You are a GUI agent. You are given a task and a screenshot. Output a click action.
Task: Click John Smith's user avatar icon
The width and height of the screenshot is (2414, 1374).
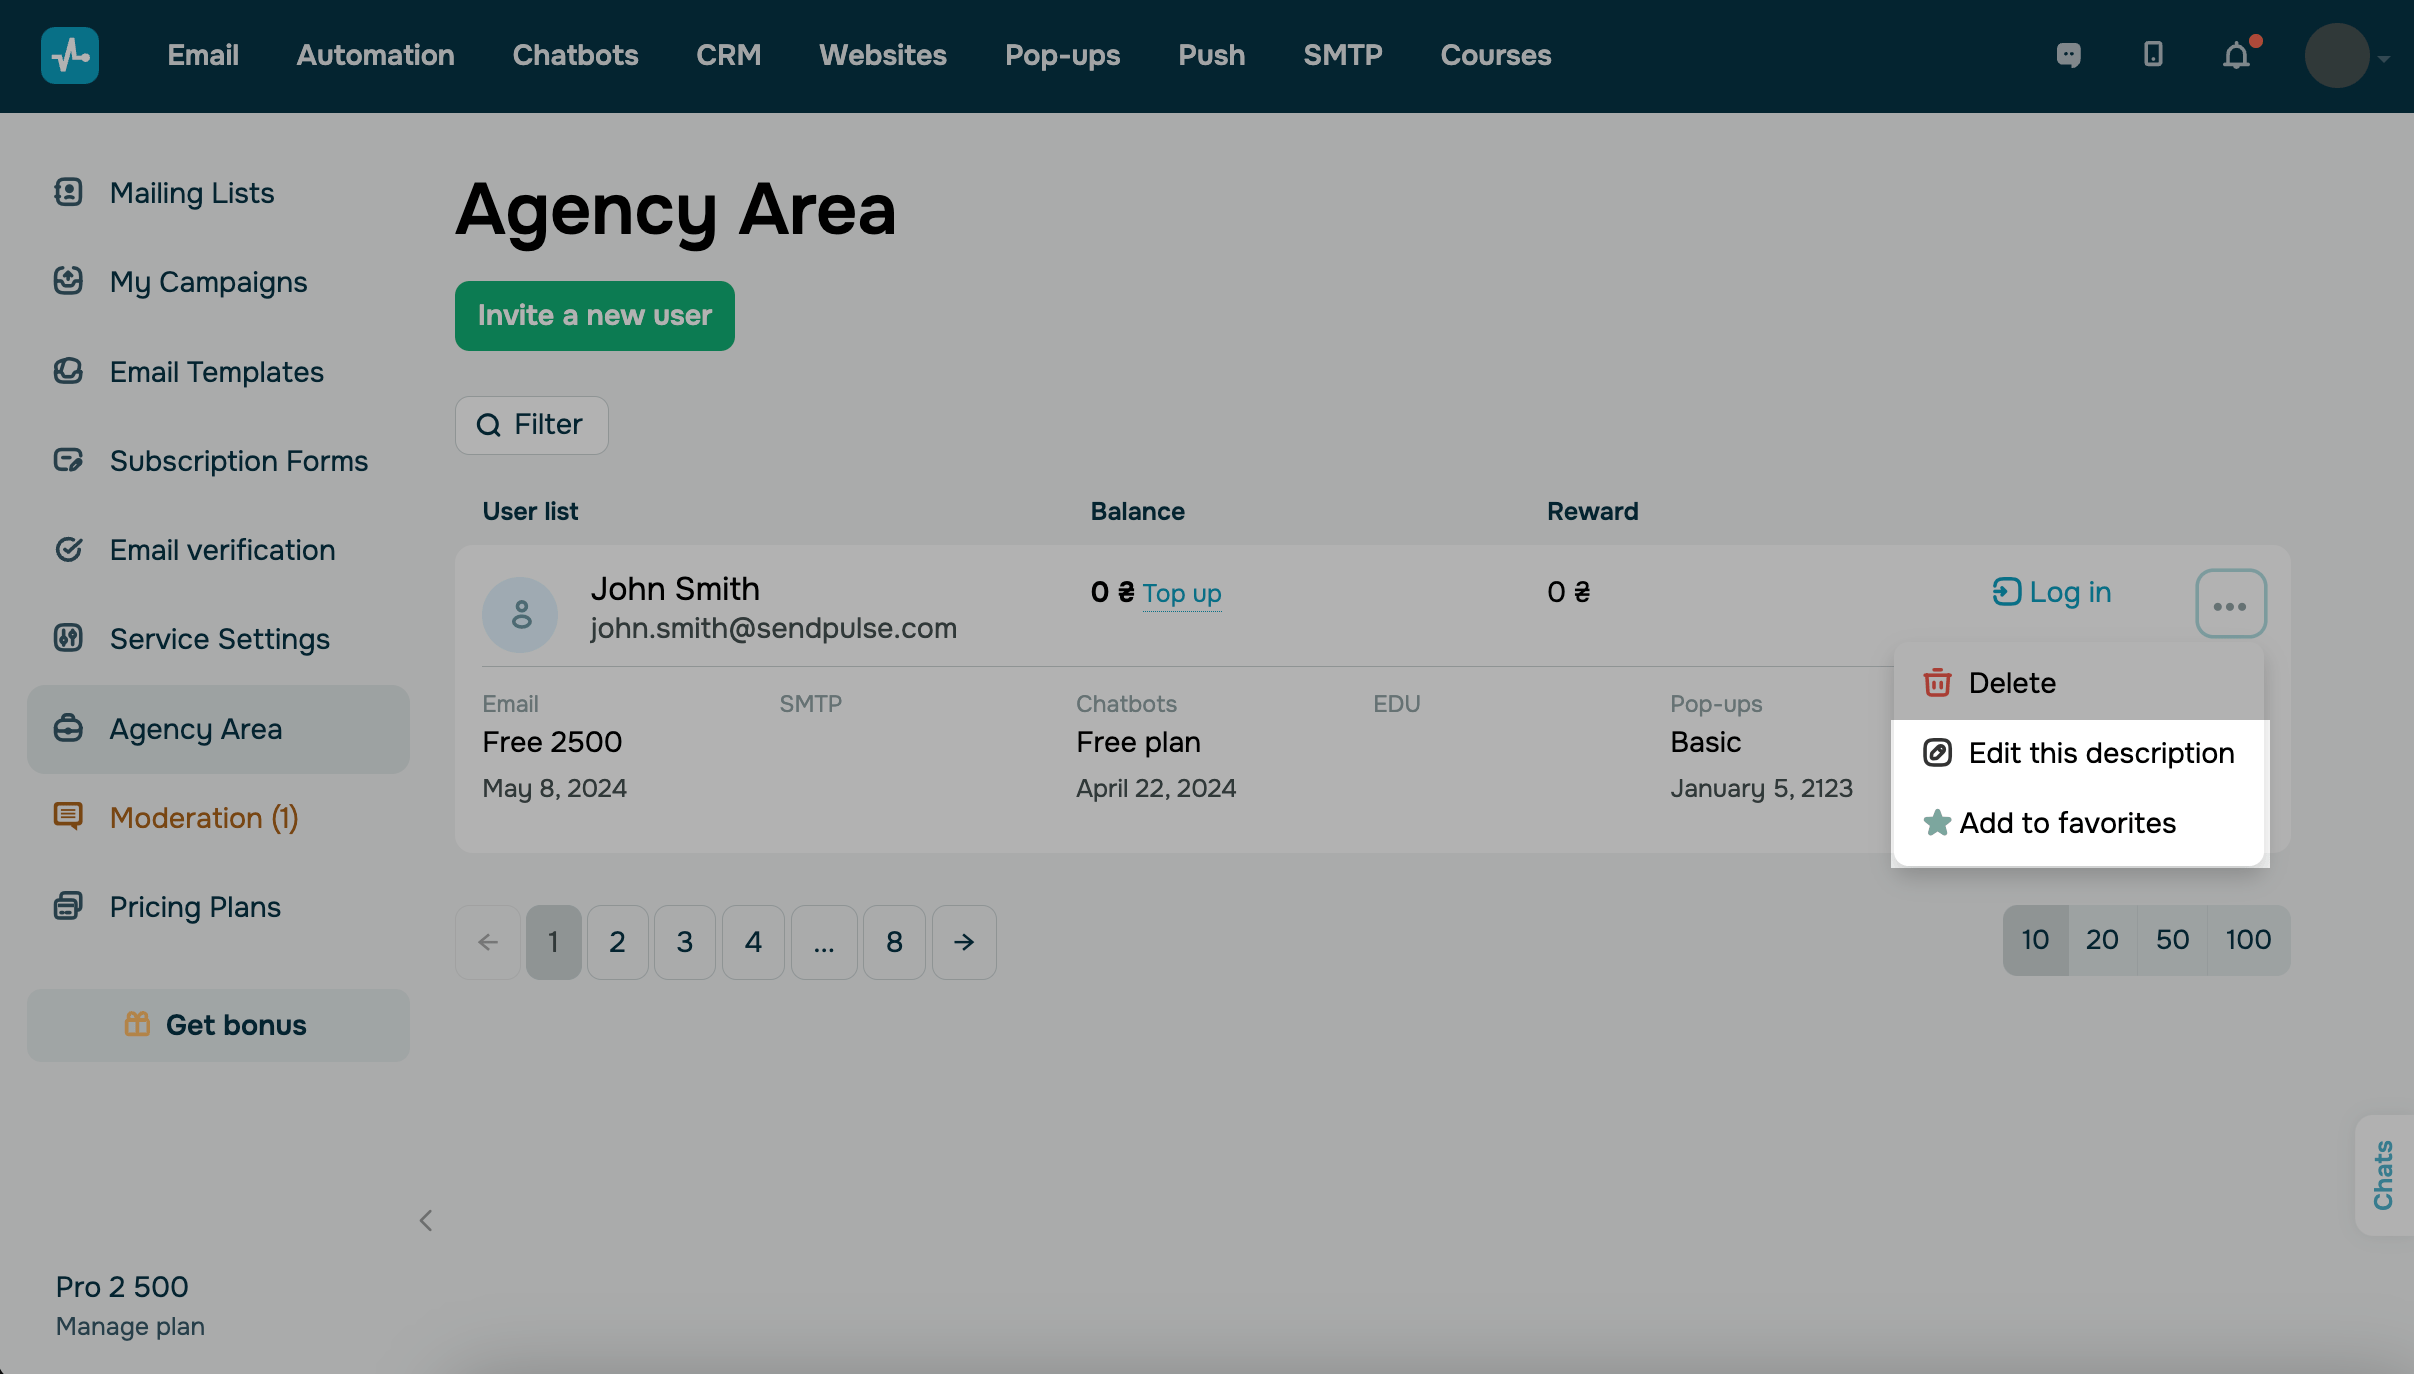pos(520,614)
